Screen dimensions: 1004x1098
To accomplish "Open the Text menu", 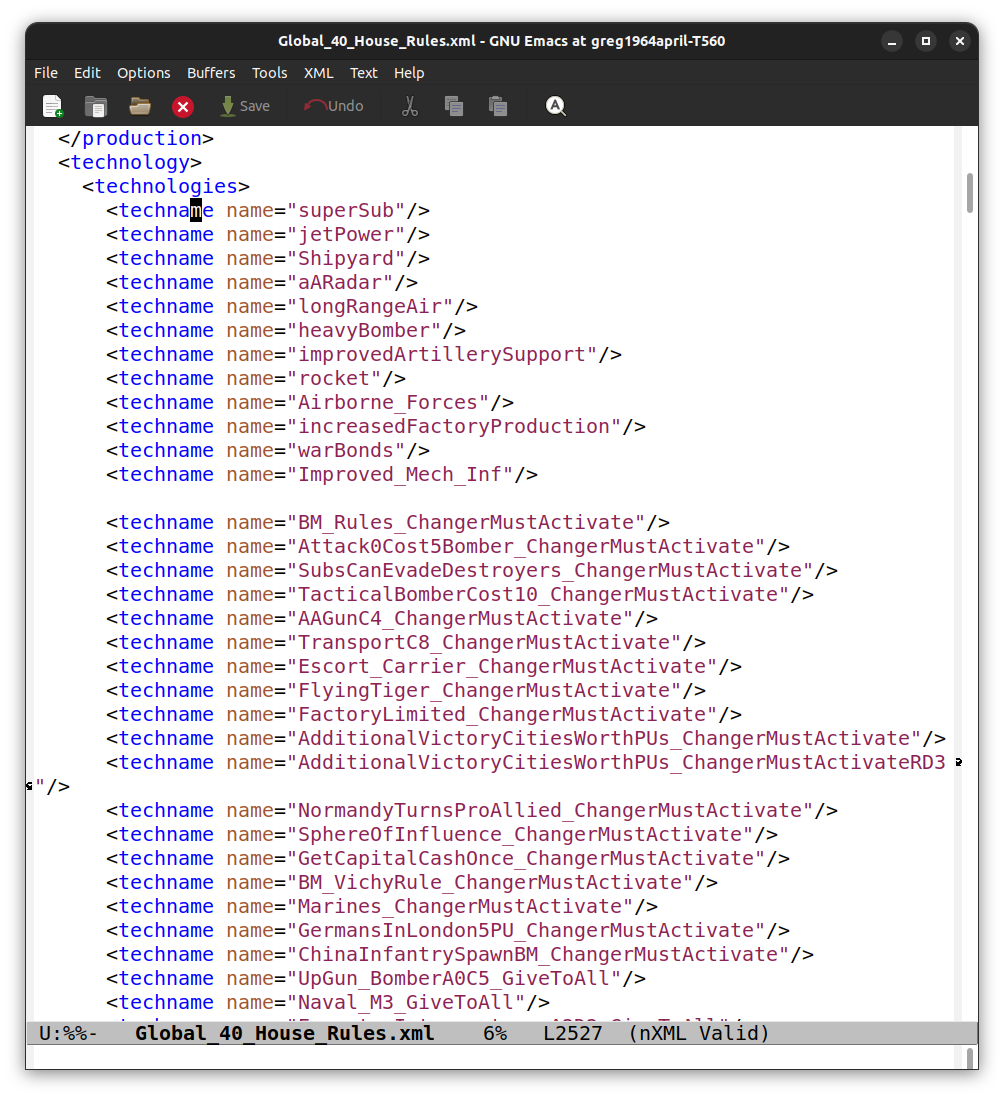I will pyautogui.click(x=363, y=73).
